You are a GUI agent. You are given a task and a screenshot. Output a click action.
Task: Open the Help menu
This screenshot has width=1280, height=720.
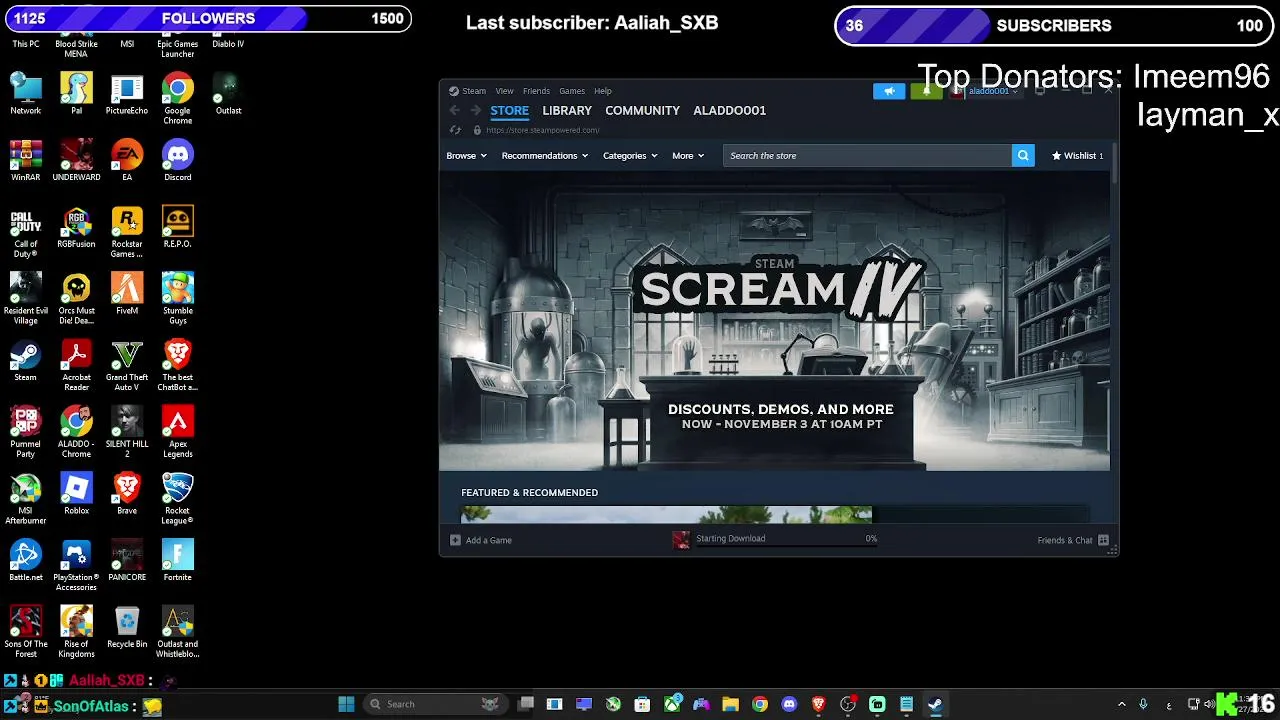pos(603,91)
